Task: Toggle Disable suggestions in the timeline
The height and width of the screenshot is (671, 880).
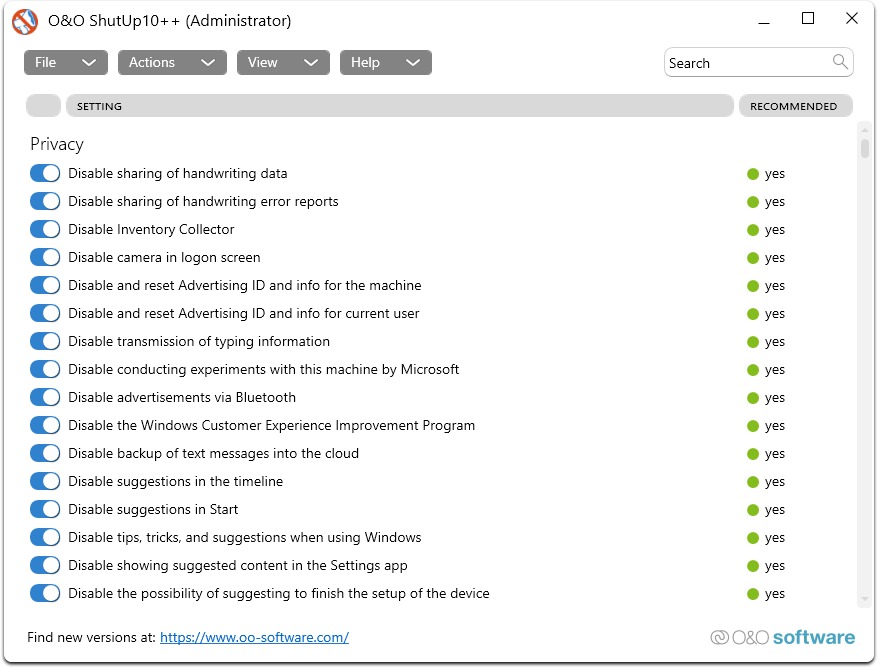Action: 45,482
